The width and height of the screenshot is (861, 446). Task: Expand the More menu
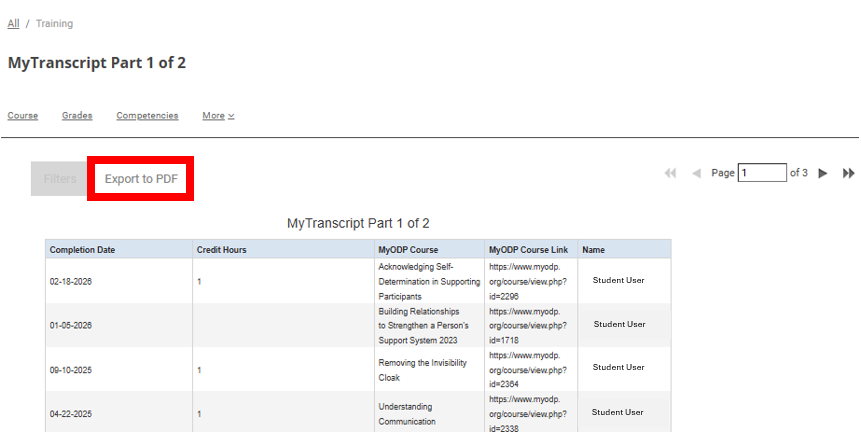pos(218,116)
